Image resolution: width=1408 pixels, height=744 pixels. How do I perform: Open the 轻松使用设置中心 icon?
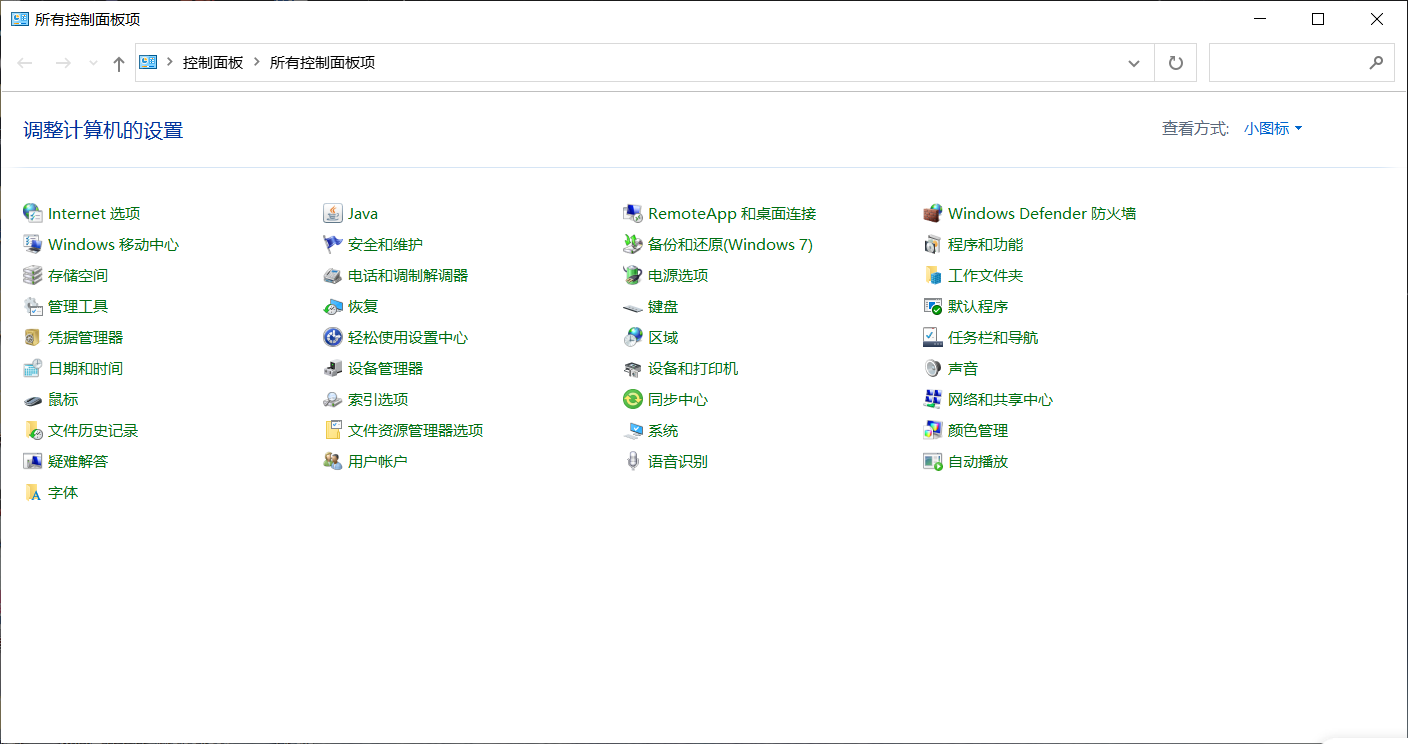[333, 337]
